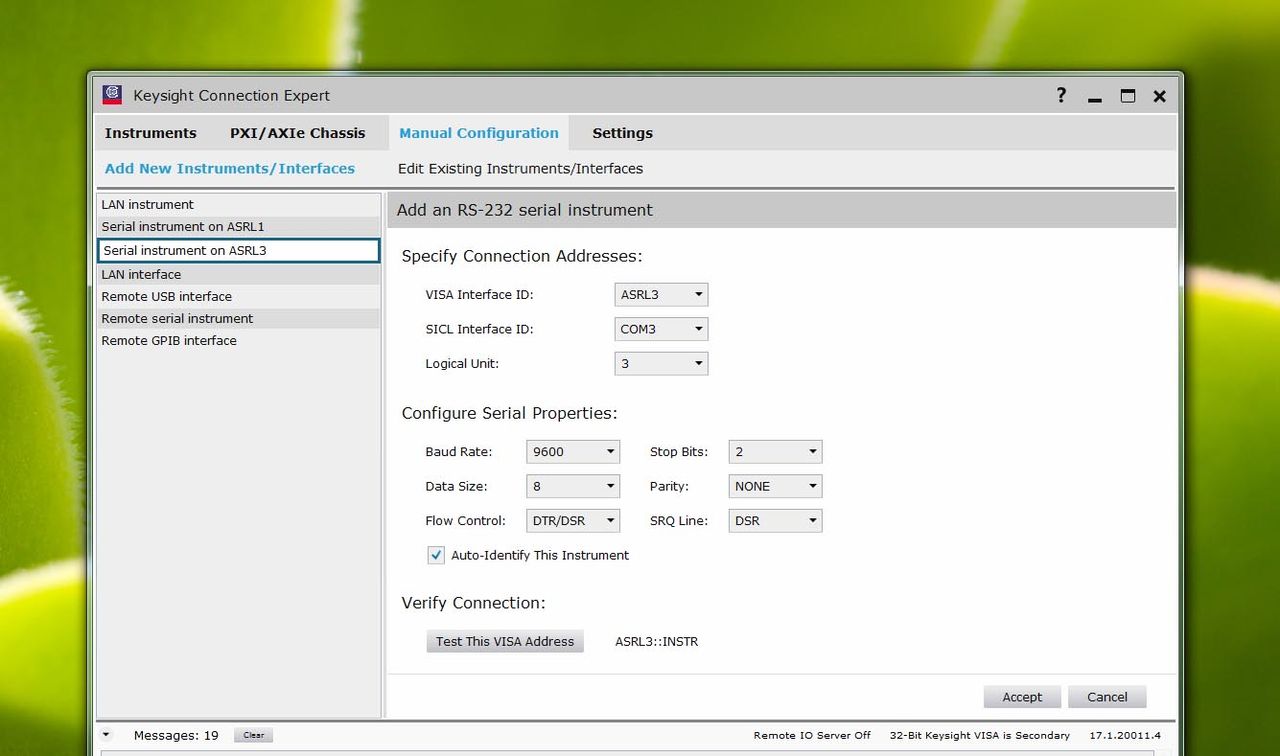Click the Messages: 19 status text
This screenshot has width=1280, height=756.
176,735
